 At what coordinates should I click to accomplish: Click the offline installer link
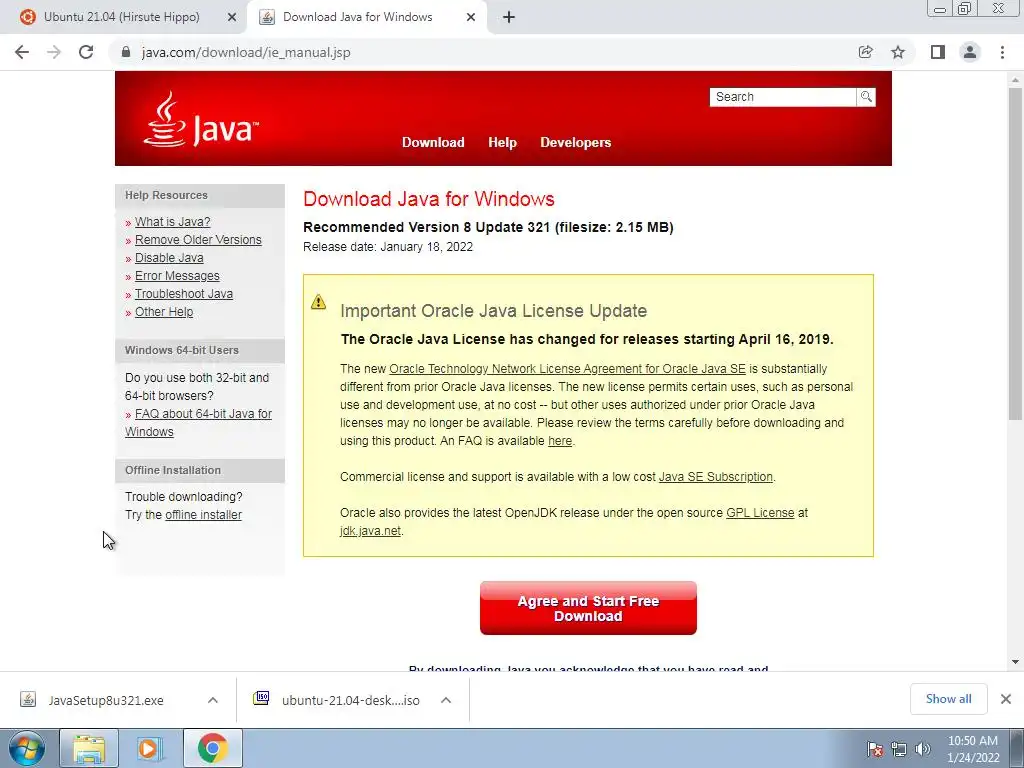tap(203, 515)
